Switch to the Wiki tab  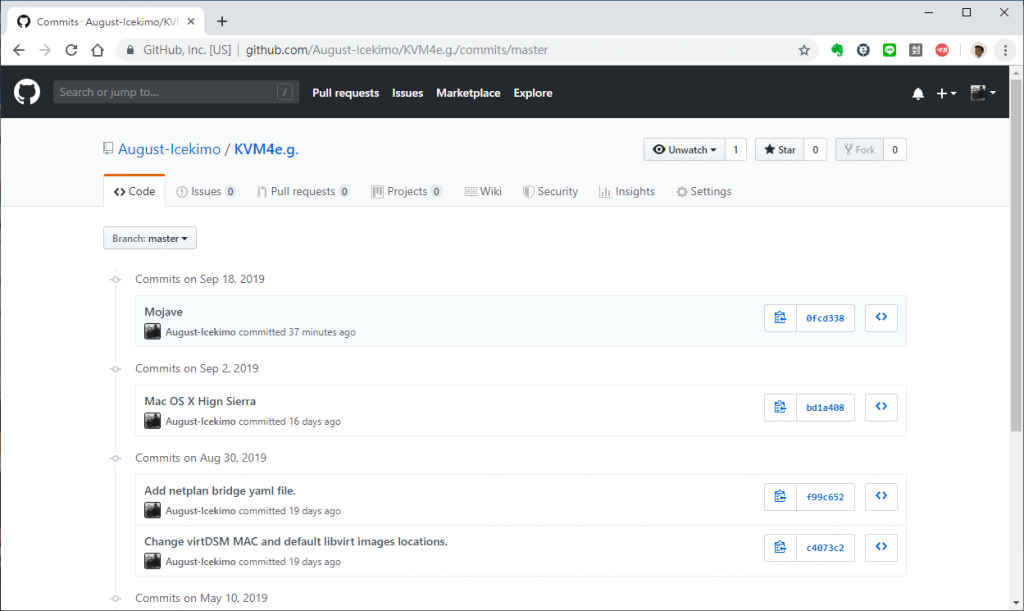[x=483, y=191]
